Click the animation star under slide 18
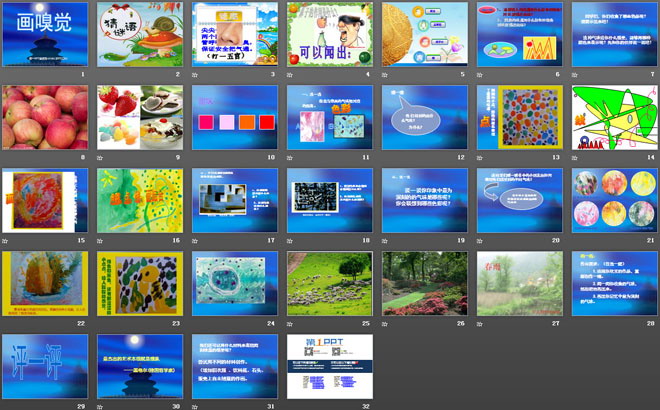660x410 pixels. 290,241
